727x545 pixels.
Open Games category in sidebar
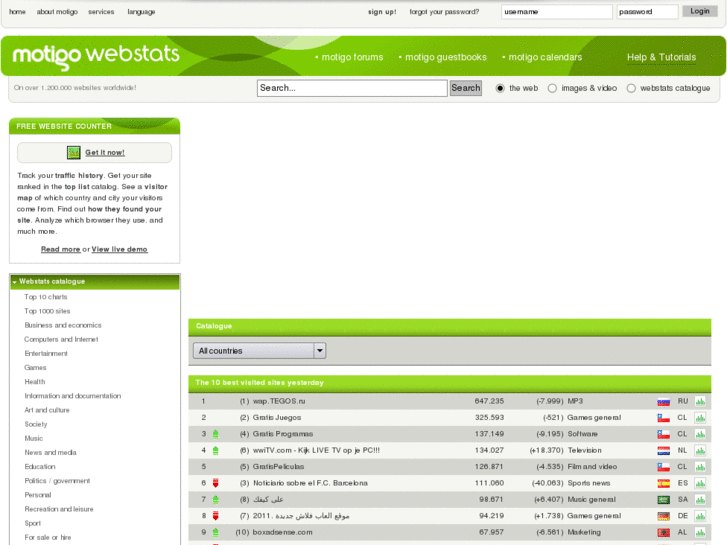click(35, 367)
